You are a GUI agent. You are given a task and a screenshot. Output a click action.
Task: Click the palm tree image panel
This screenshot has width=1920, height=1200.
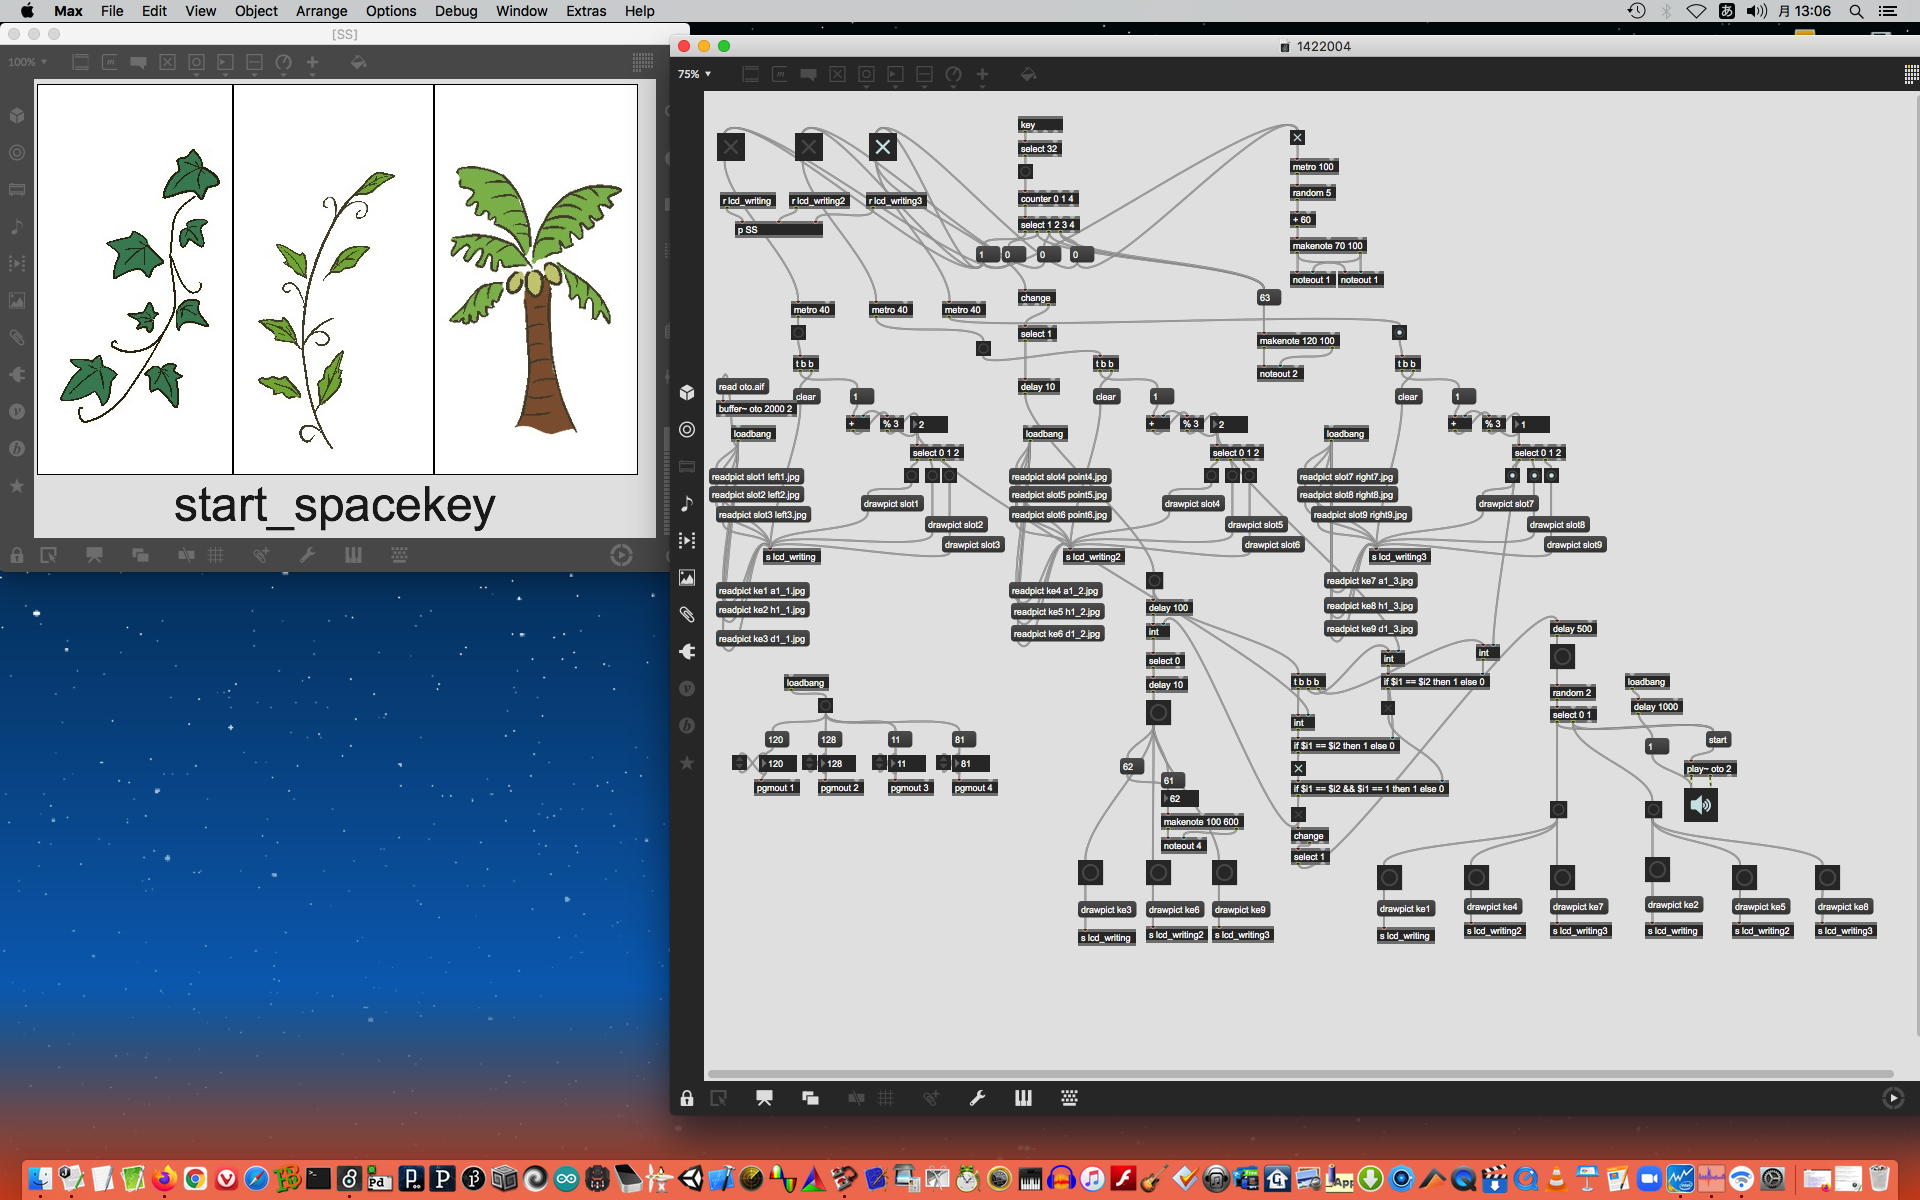point(536,279)
